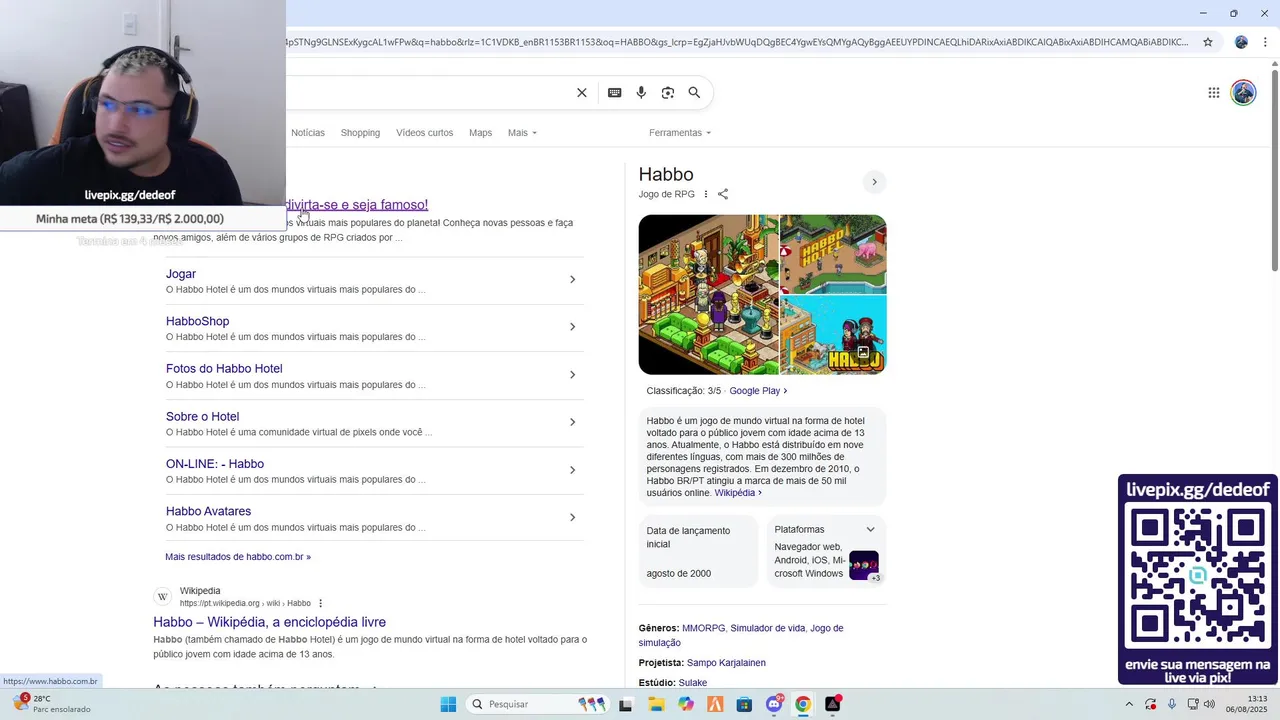Image resolution: width=1280 pixels, height=720 pixels.
Task: Expand the HabboShop sitelink arrow
Action: 572,327
